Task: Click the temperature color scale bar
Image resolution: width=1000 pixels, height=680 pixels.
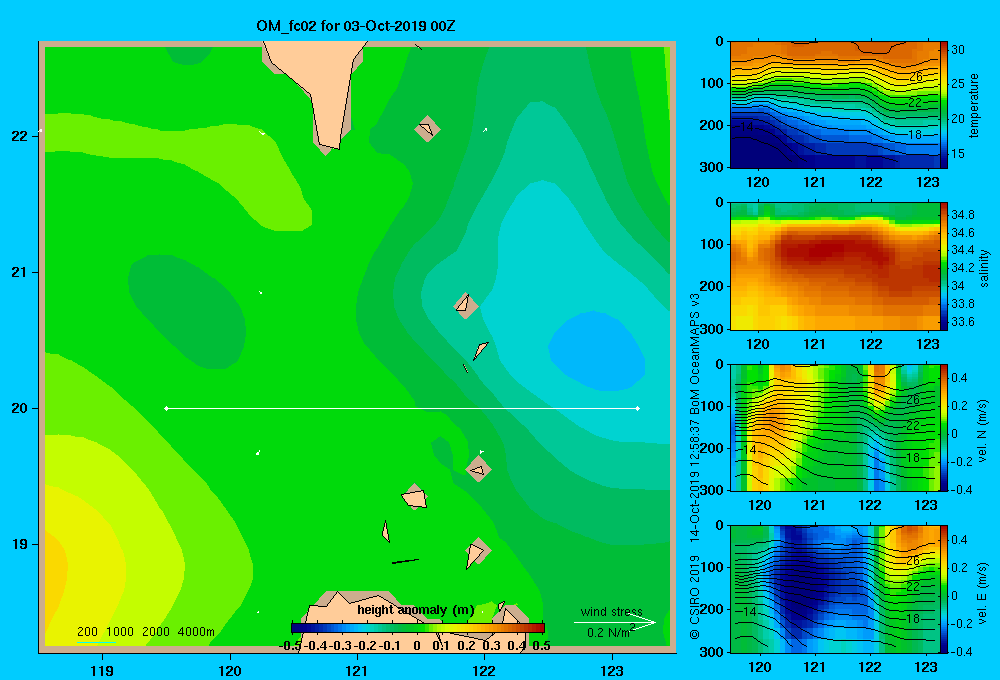Action: pyautogui.click(x=944, y=105)
